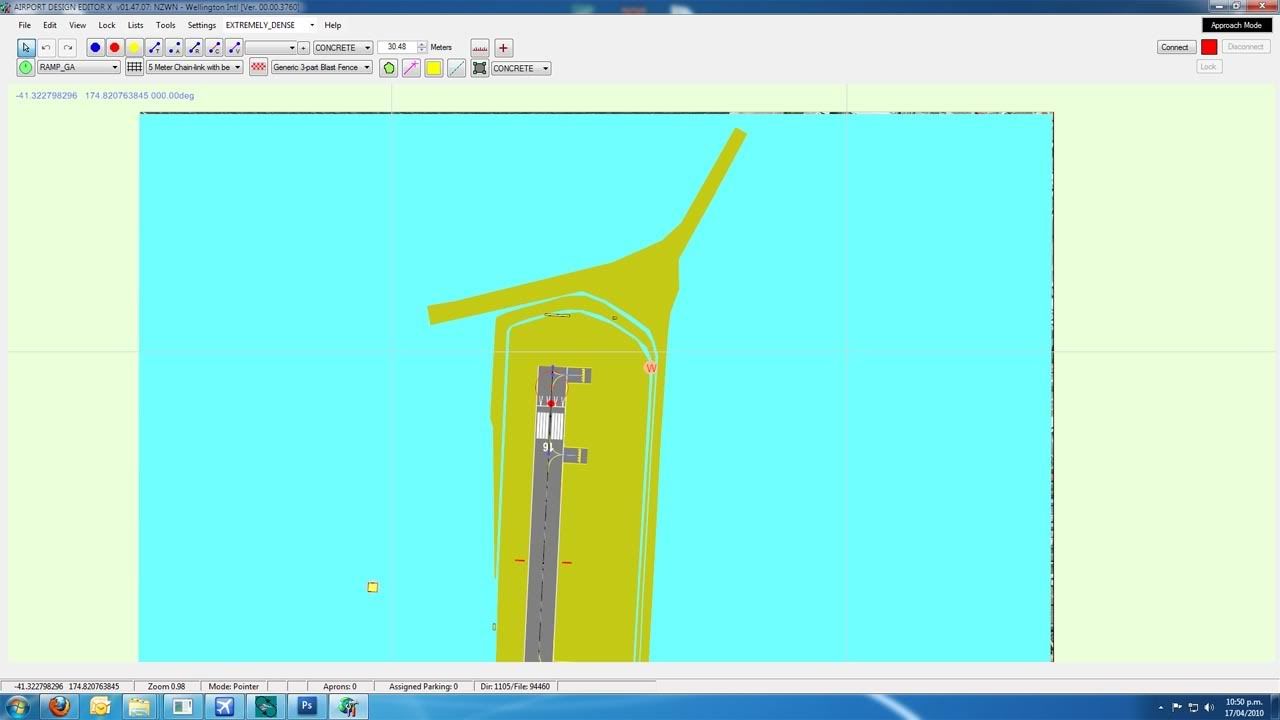Viewport: 1280px width, 720px height.
Task: Select the green polygon drawing tool
Action: (x=389, y=67)
